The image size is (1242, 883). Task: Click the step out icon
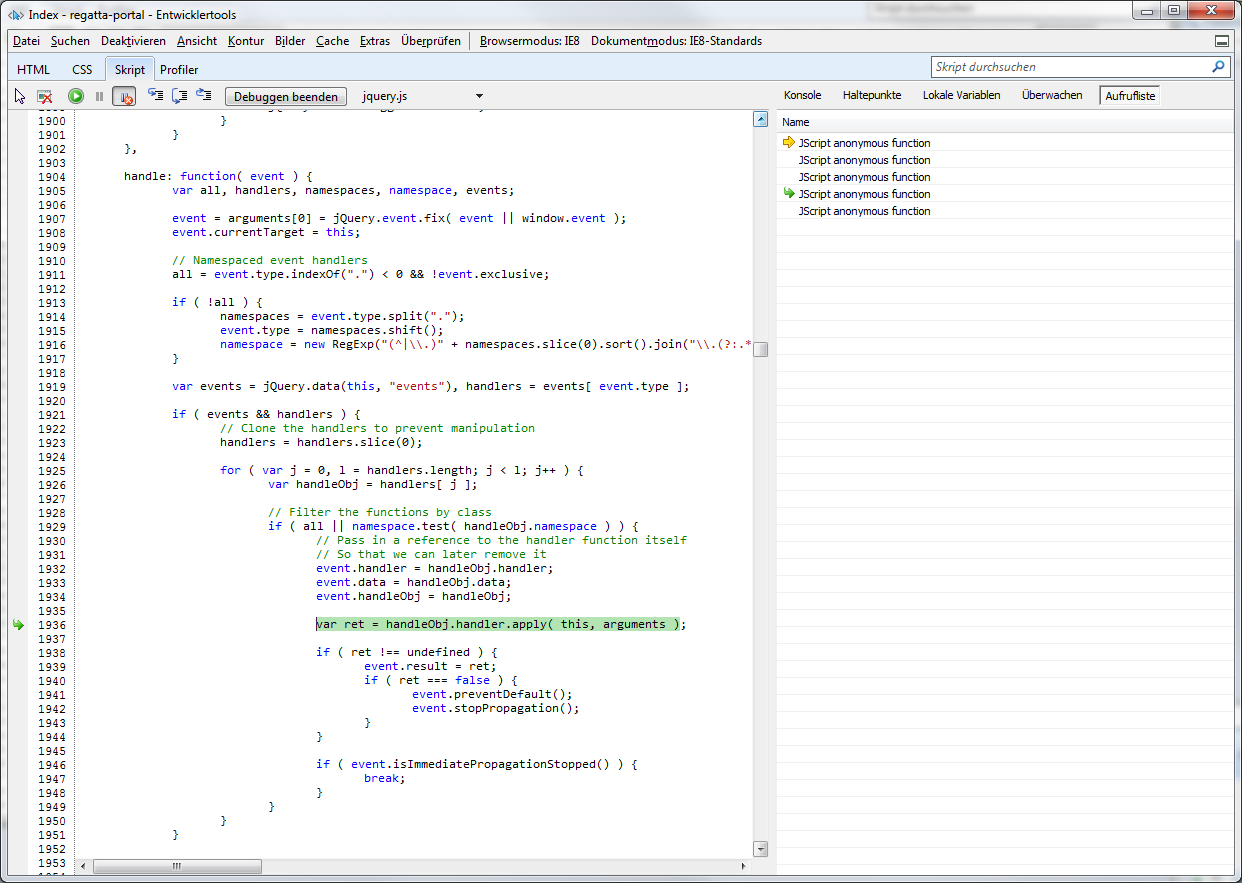tap(203, 96)
